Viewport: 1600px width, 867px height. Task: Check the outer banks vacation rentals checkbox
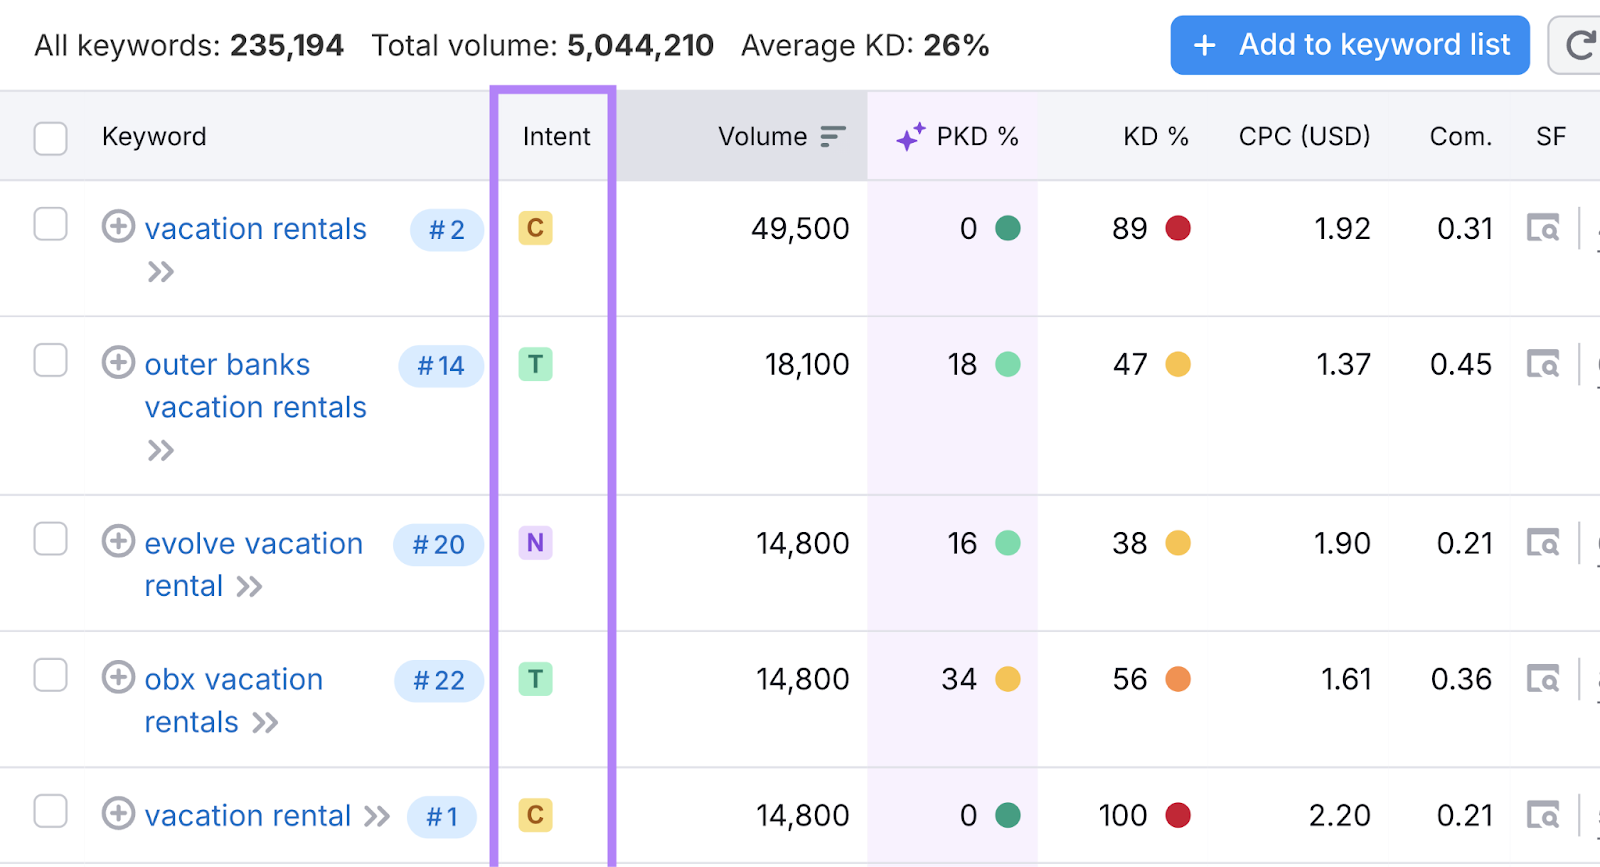pos(51,360)
